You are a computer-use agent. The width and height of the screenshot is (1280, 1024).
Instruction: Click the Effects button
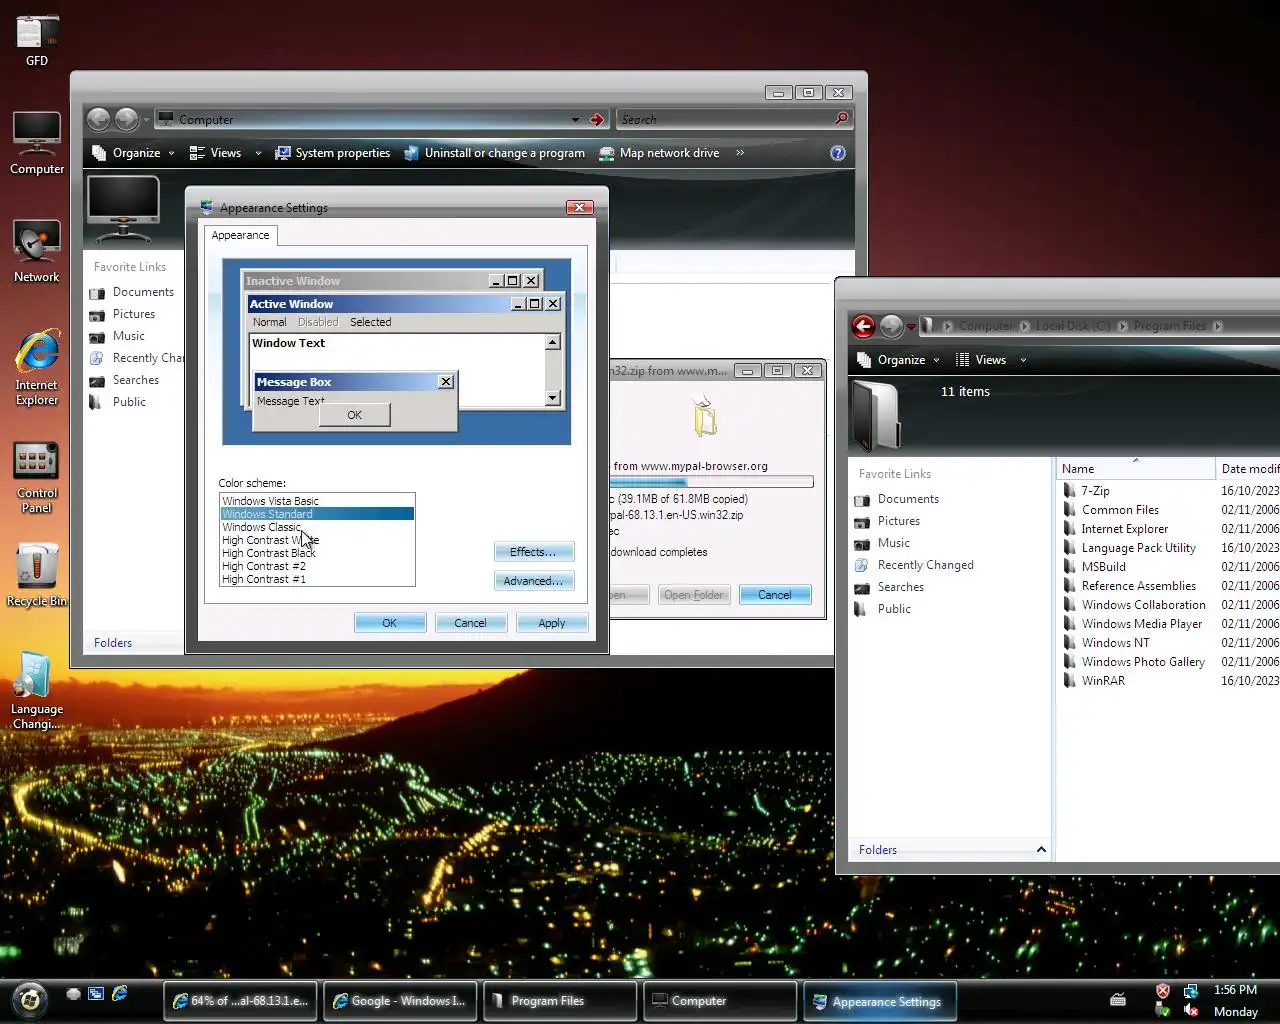pyautogui.click(x=533, y=552)
